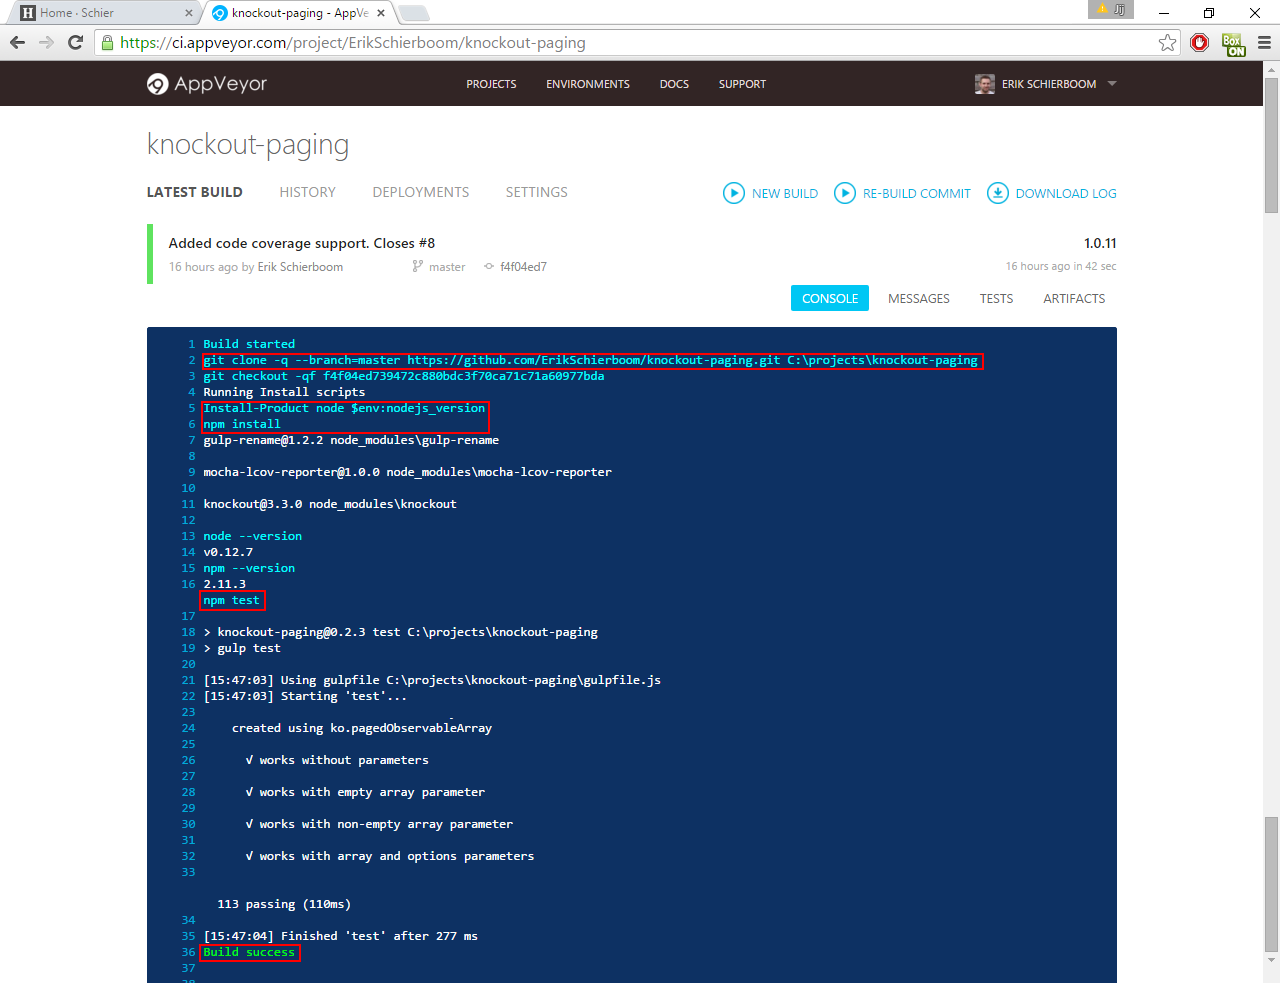Image resolution: width=1280 pixels, height=983 pixels.
Task: Open the ENVIRONMENTS menu
Action: [588, 84]
